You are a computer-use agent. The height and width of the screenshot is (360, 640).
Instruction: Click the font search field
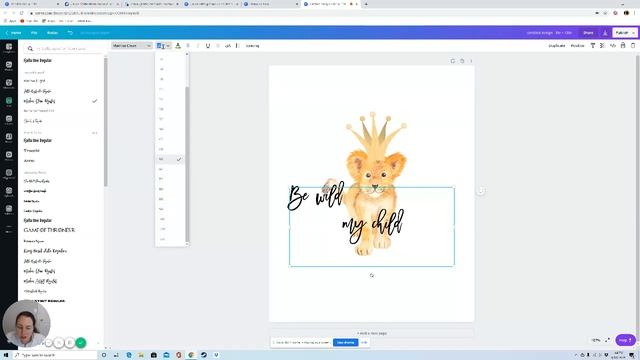tap(61, 49)
